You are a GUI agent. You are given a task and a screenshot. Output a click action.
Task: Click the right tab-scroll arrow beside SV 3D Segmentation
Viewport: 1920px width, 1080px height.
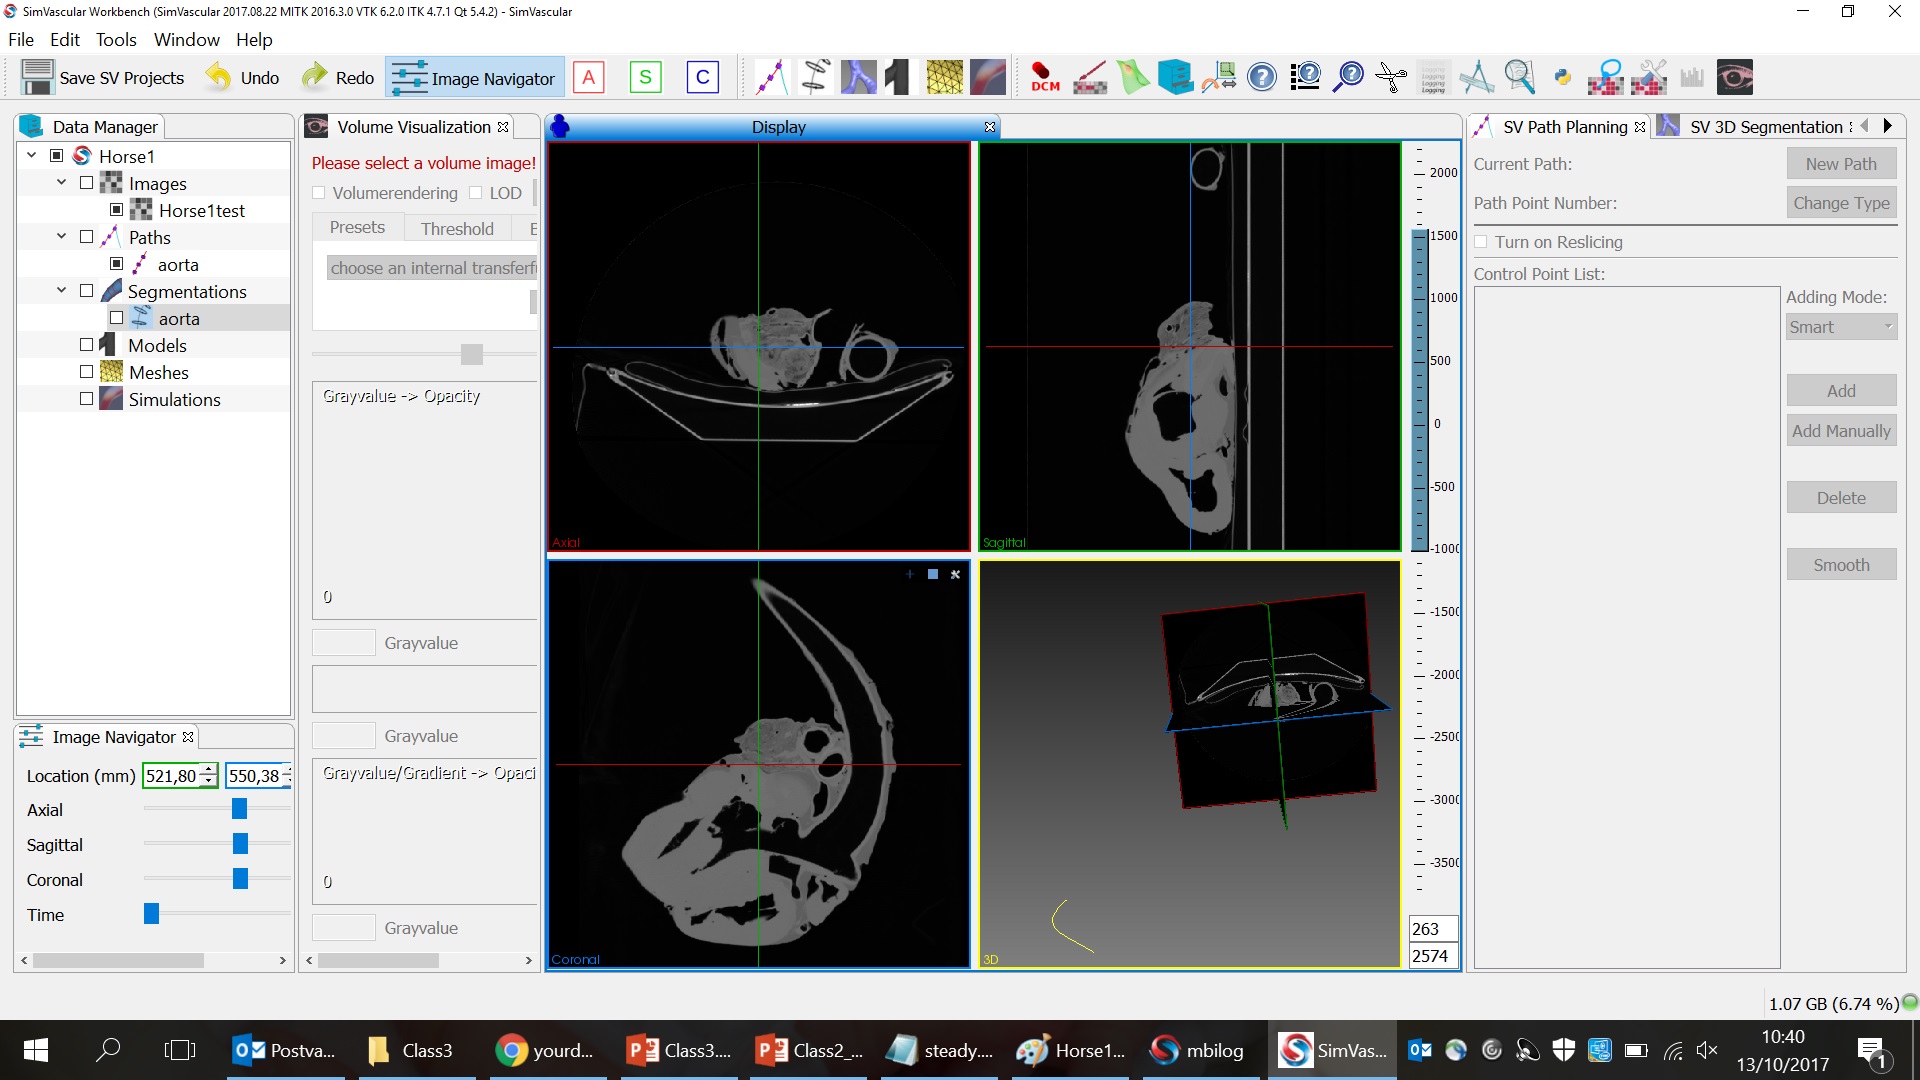(x=1887, y=126)
